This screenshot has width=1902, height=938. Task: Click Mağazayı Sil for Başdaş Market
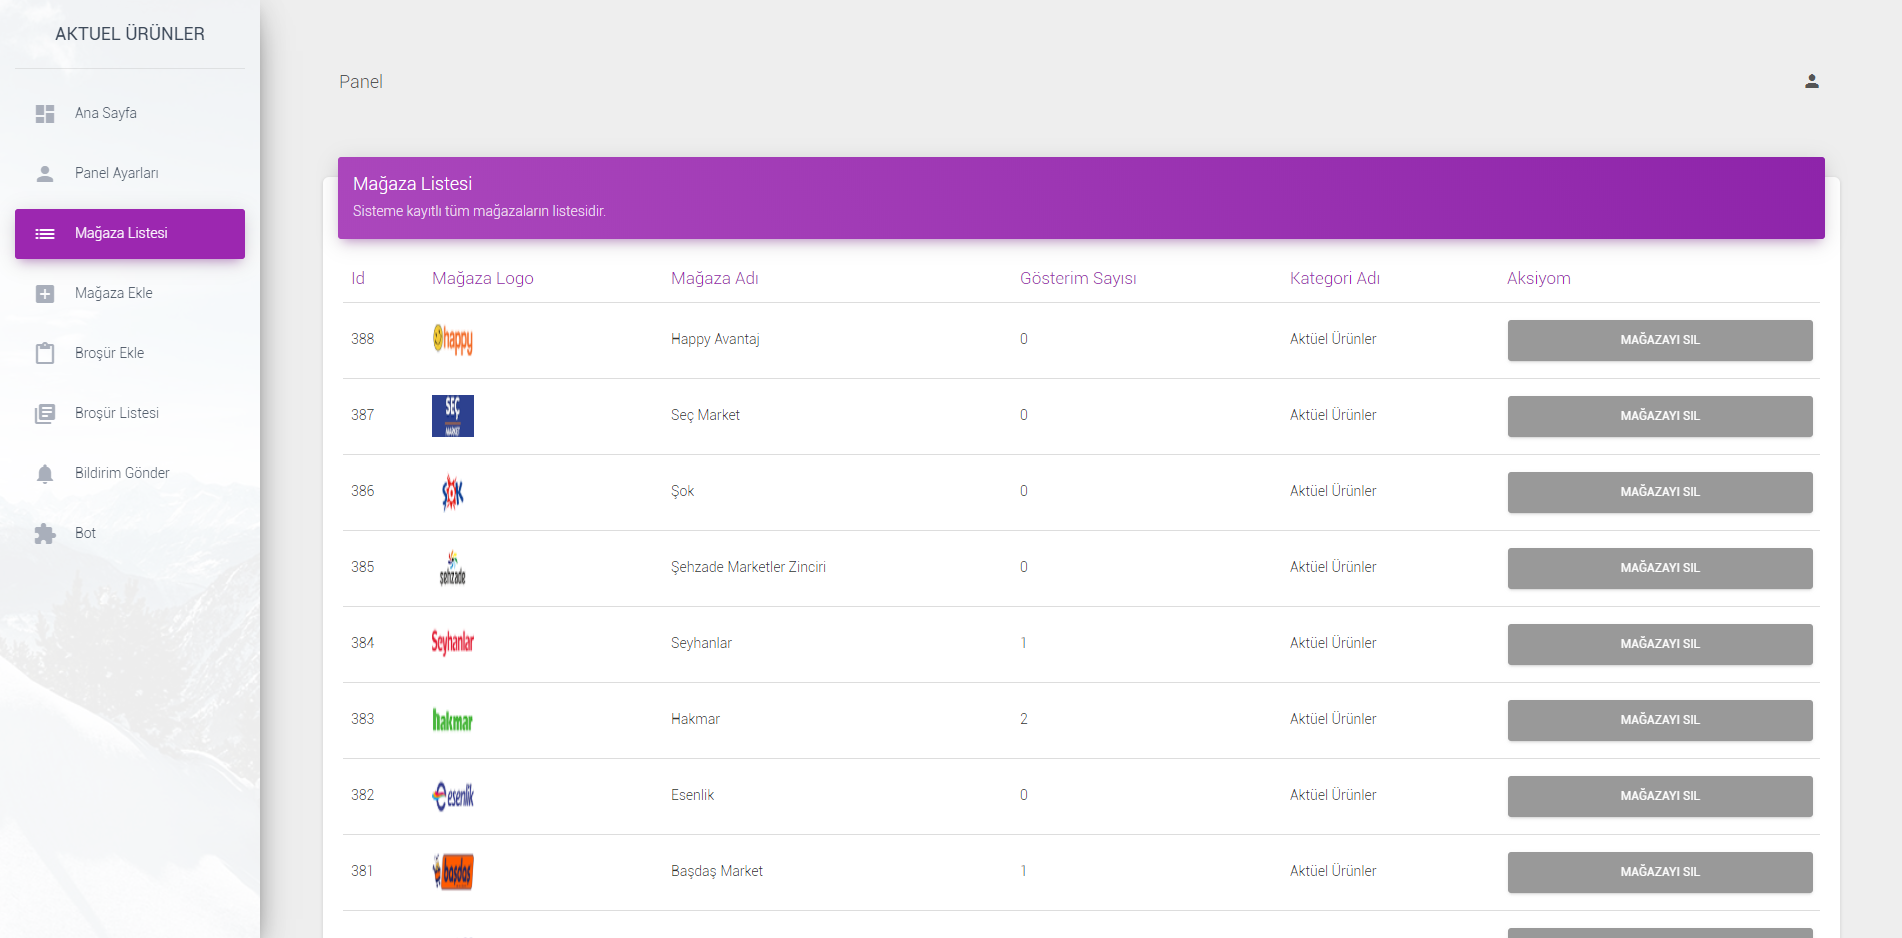click(x=1660, y=872)
